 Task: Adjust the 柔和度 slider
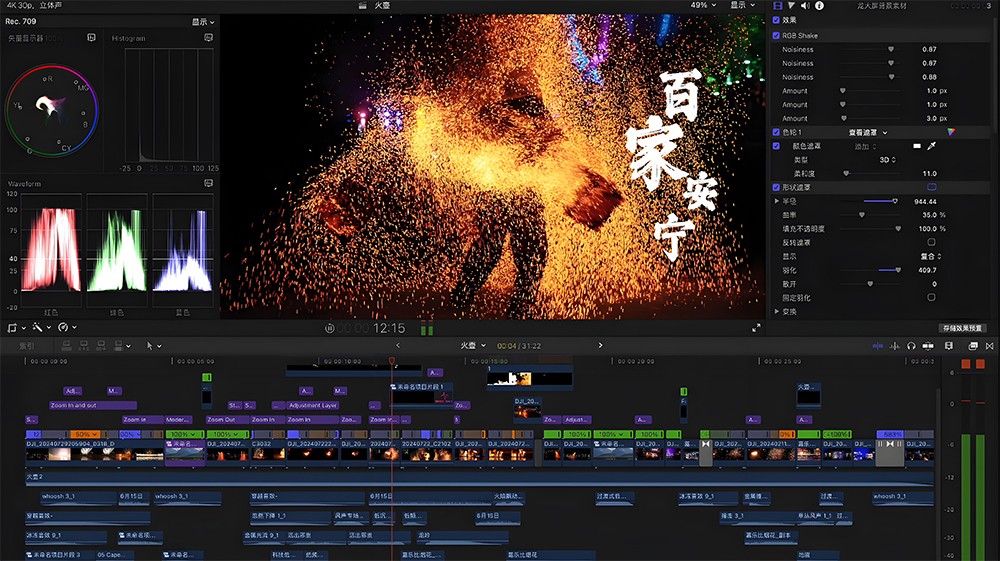coord(870,173)
